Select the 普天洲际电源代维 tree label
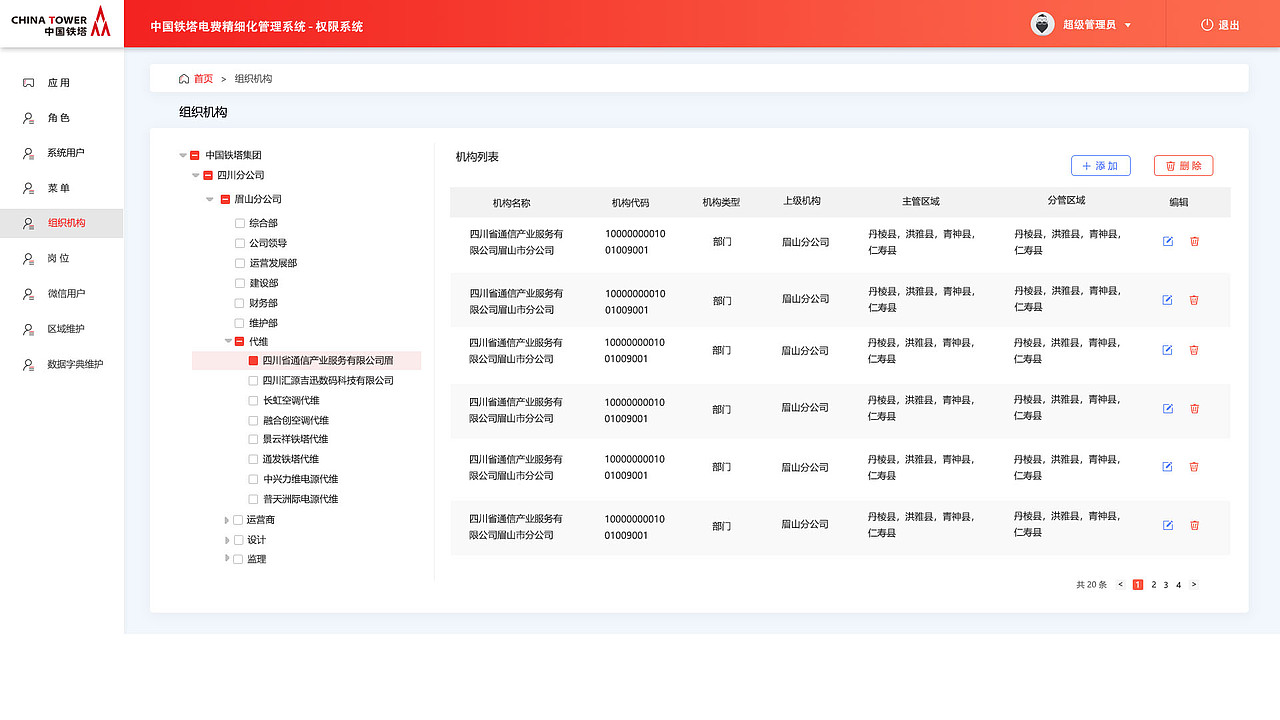Screen dimensions: 1280x720 click(301, 499)
